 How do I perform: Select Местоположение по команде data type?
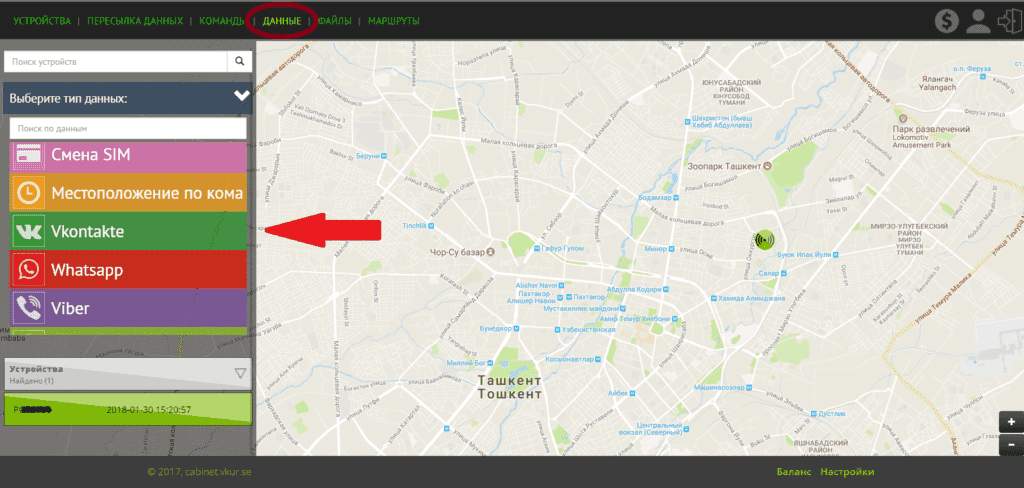tap(130, 192)
